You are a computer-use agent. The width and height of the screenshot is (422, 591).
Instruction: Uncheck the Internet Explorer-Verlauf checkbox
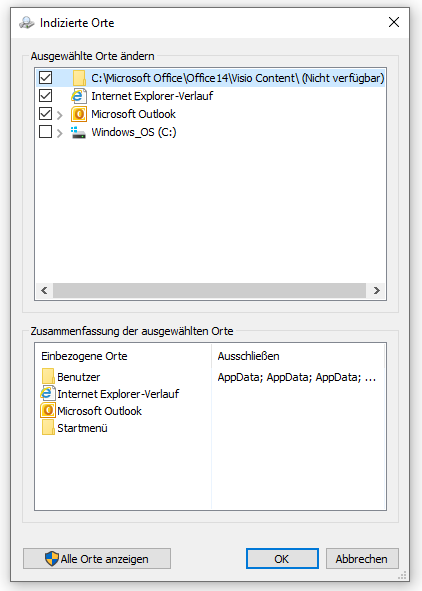click(x=46, y=96)
